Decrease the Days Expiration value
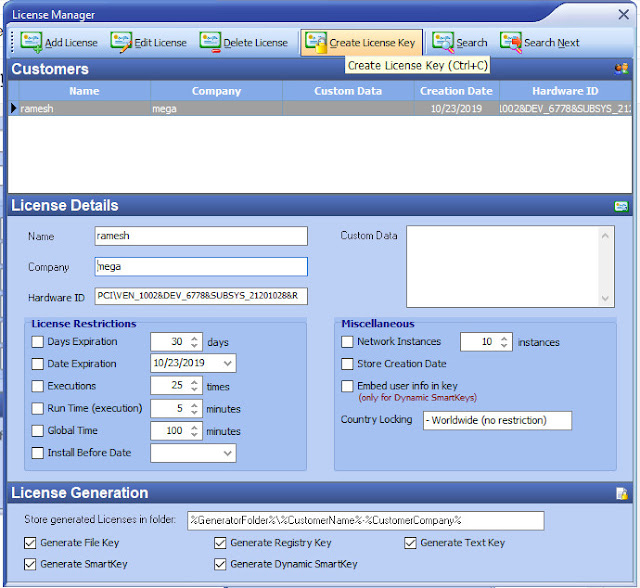Image resolution: width=640 pixels, height=588 pixels. pos(194,346)
